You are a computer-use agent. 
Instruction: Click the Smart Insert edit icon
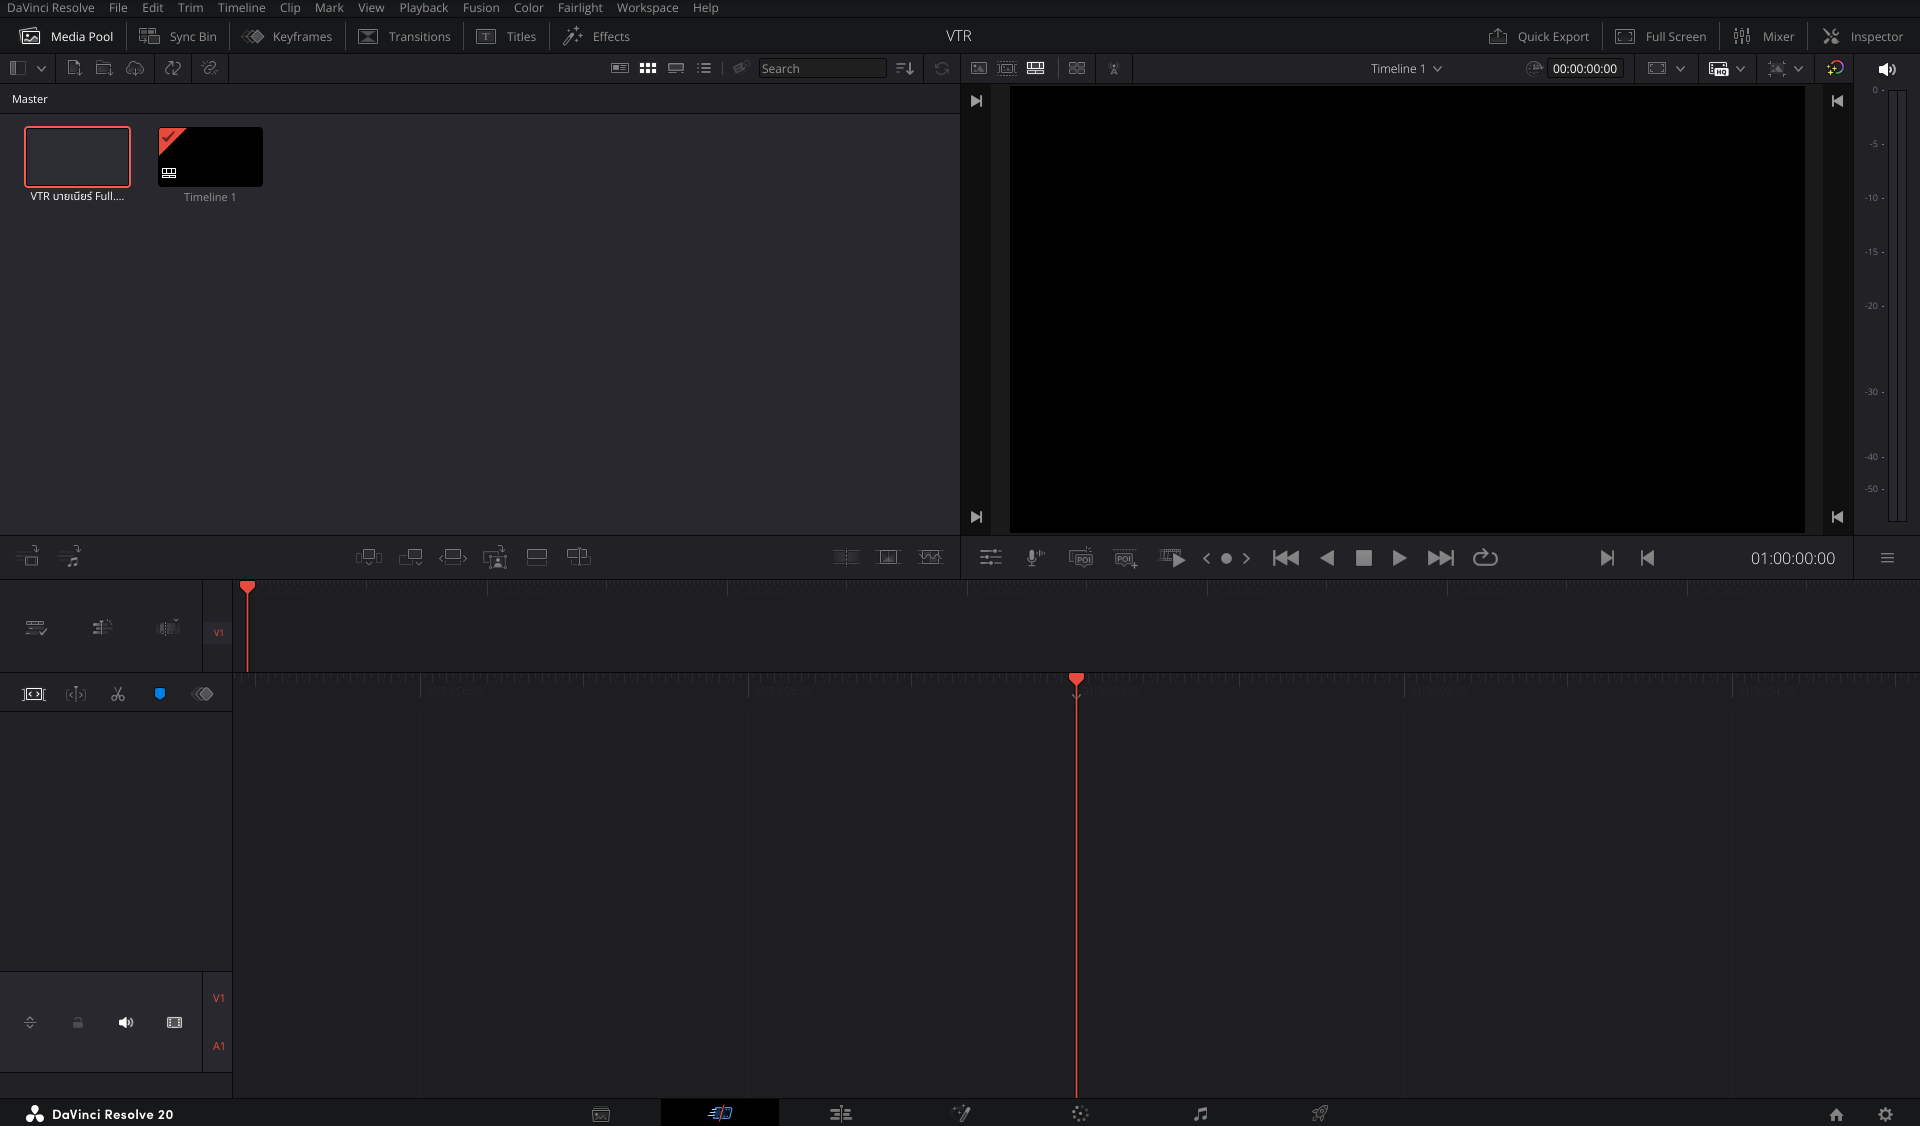pyautogui.click(x=369, y=557)
